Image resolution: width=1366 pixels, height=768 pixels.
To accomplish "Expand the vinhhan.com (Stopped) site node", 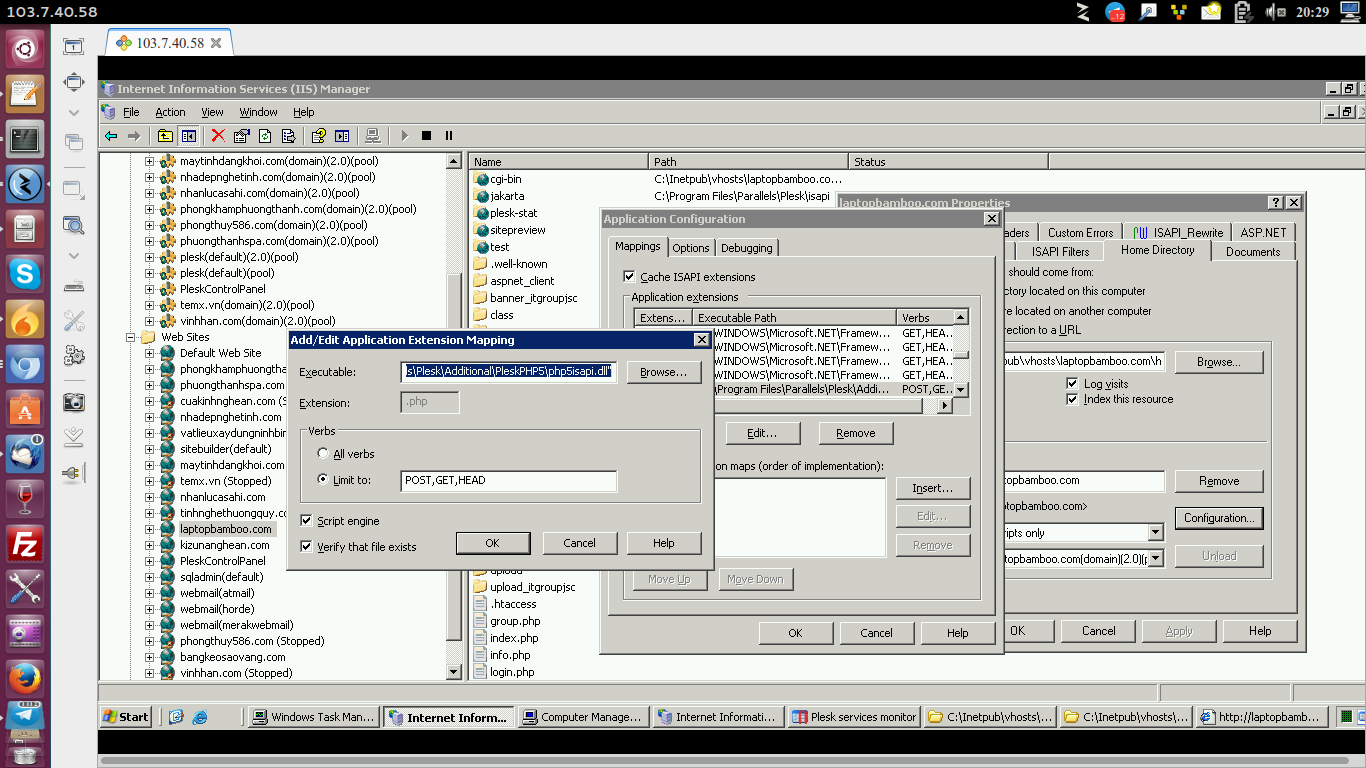I will tap(150, 673).
